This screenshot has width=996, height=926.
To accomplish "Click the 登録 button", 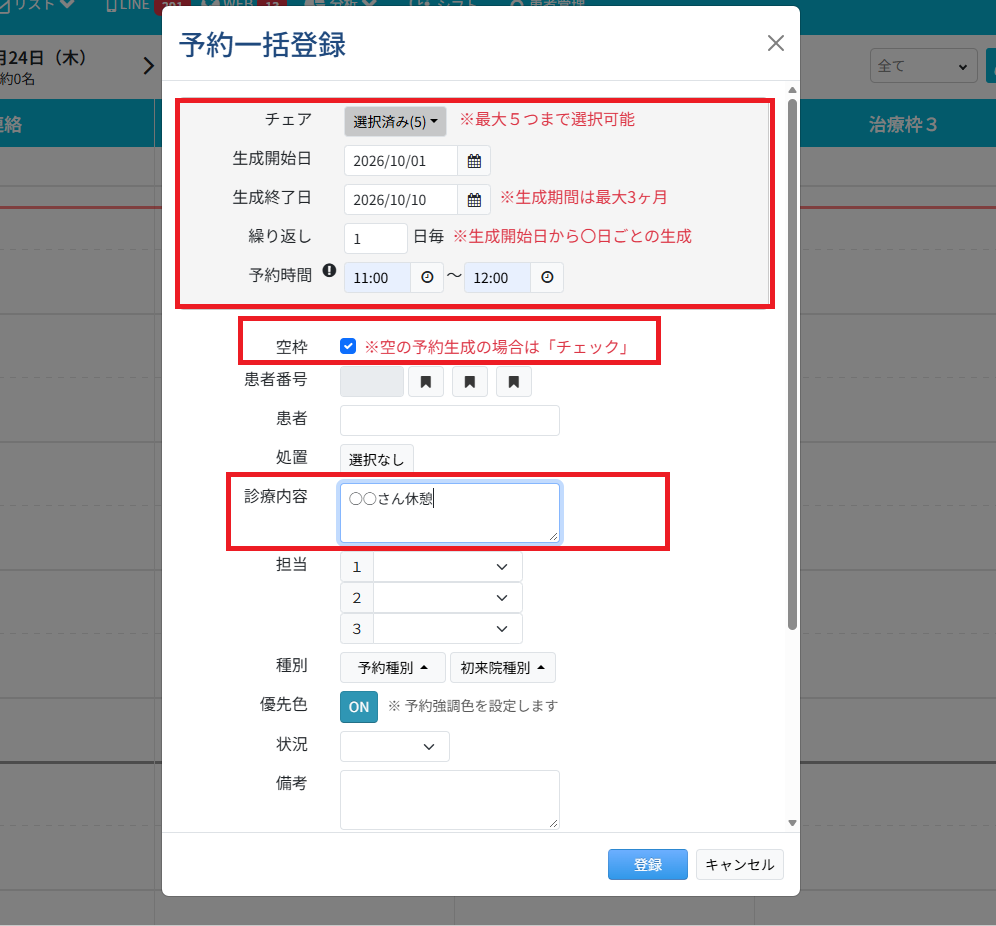I will [x=647, y=864].
